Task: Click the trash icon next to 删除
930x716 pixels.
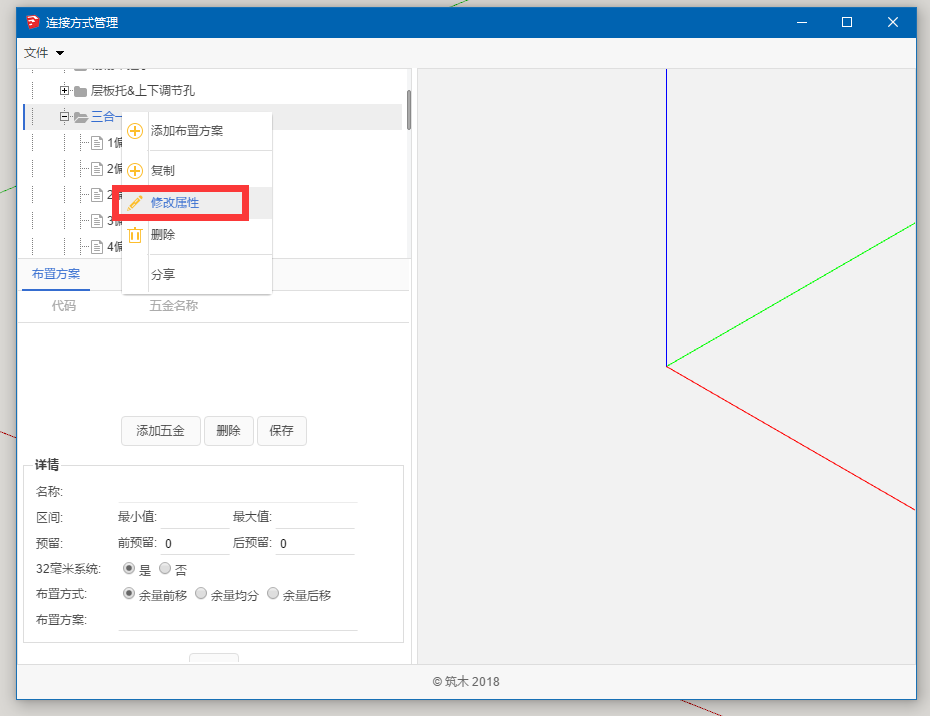Action: pyautogui.click(x=135, y=235)
